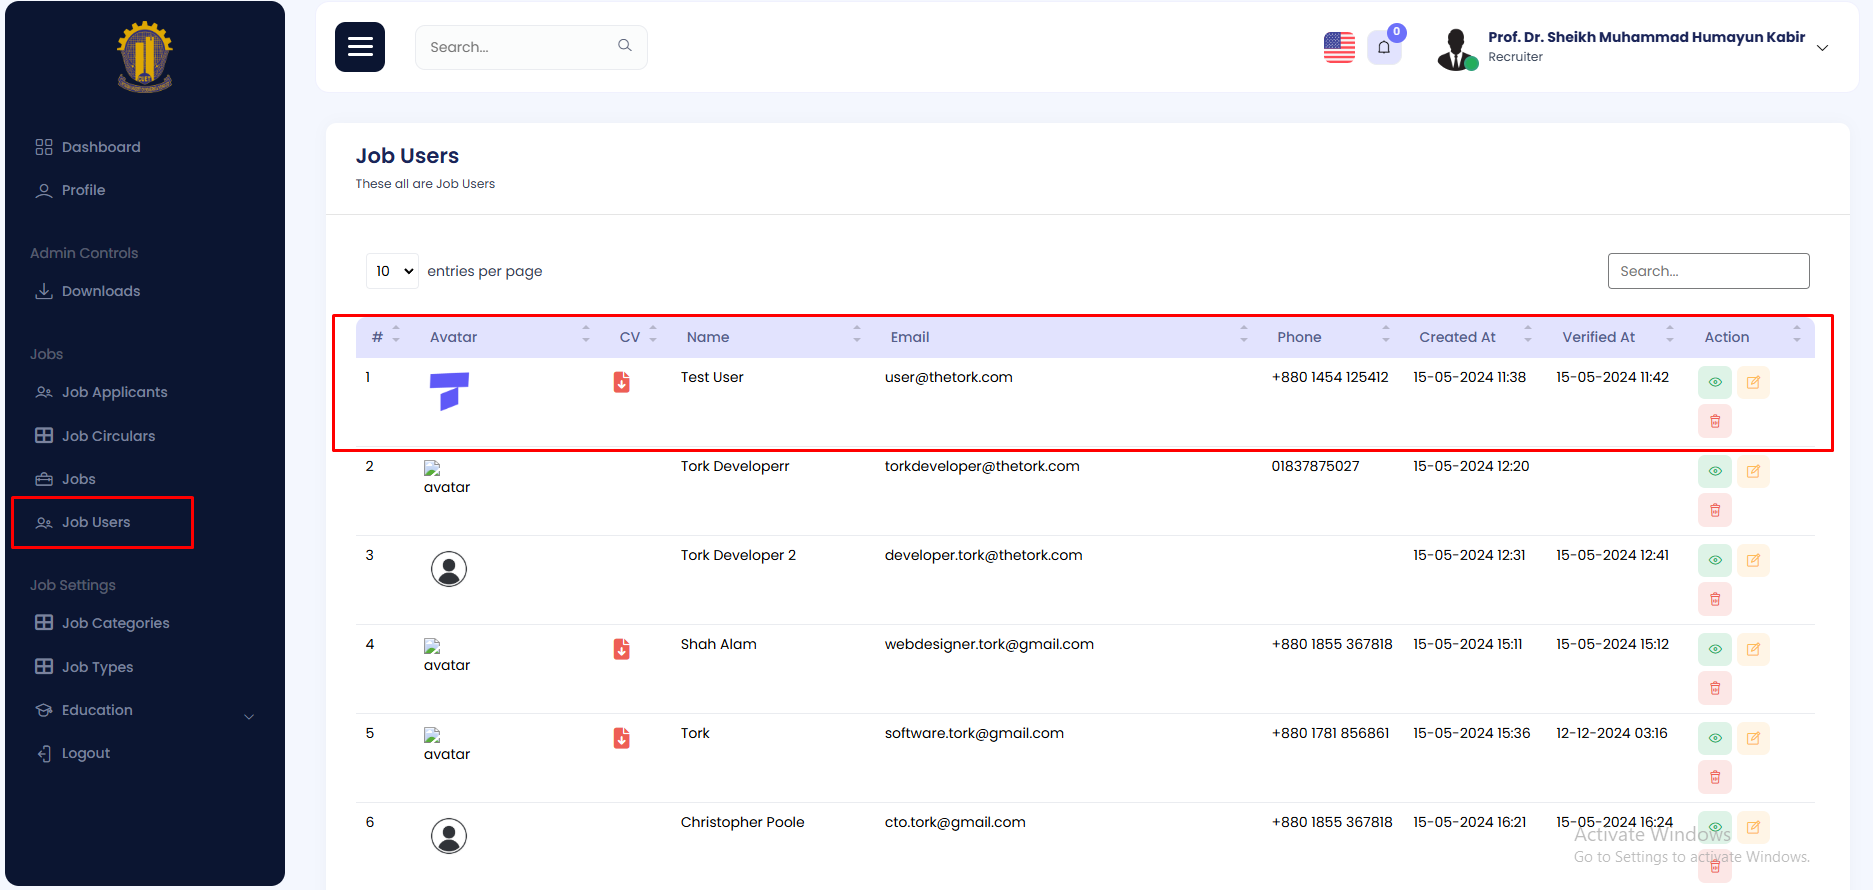Click the hamburger menu toggle button
Screen dimensions: 1873x890
(x=360, y=47)
